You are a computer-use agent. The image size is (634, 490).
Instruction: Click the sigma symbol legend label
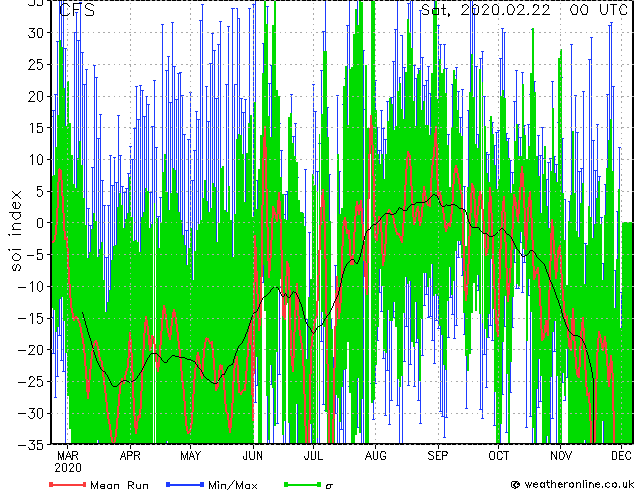[x=329, y=486]
